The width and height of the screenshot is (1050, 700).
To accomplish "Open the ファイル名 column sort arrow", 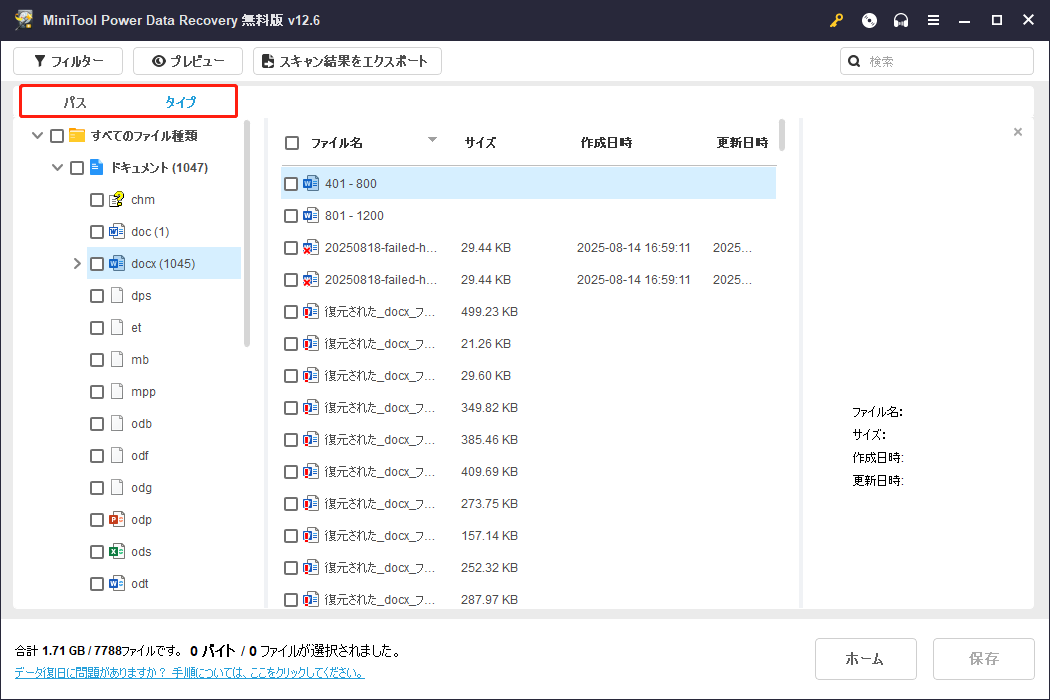I will click(433, 140).
